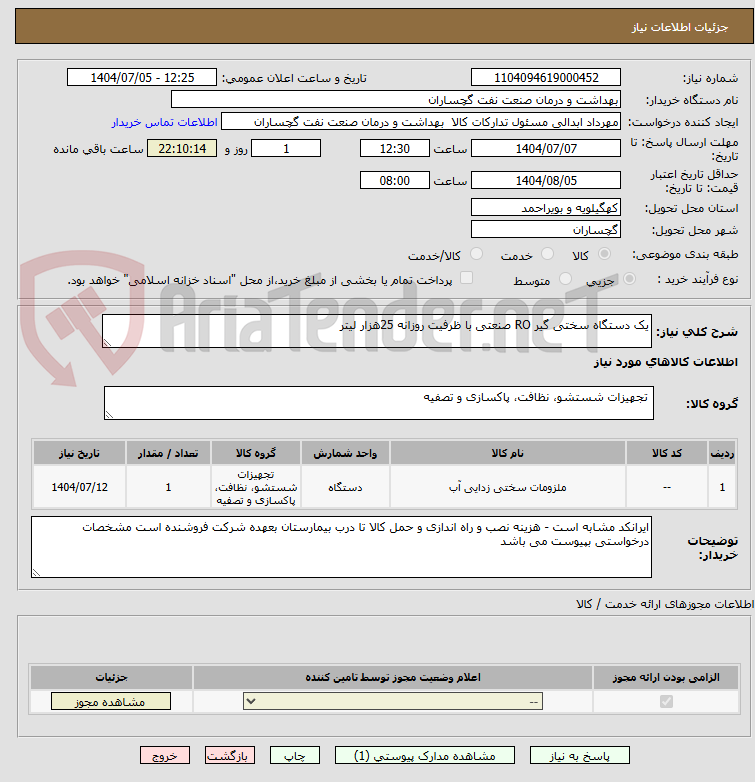Choose the 'متوسط' purchase type radio
Image resolution: width=755 pixels, height=782 pixels.
pyautogui.click(x=564, y=280)
